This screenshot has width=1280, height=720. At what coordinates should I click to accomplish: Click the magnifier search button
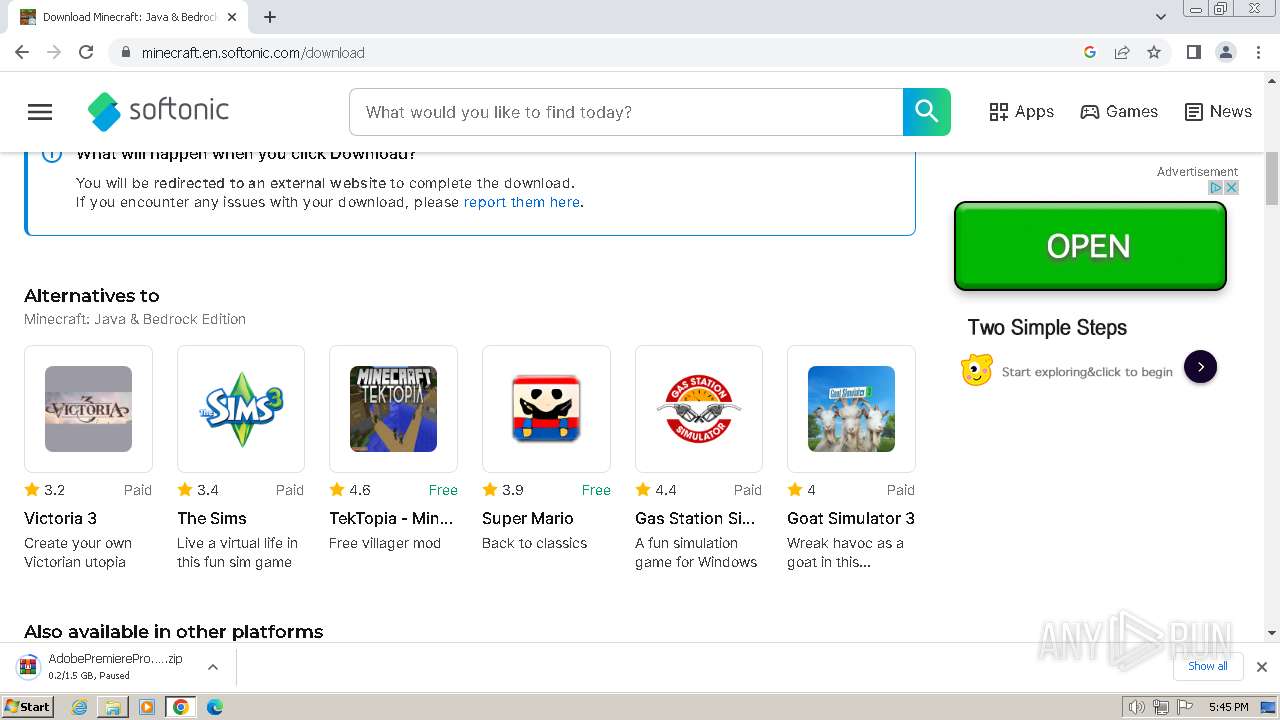click(x=927, y=112)
